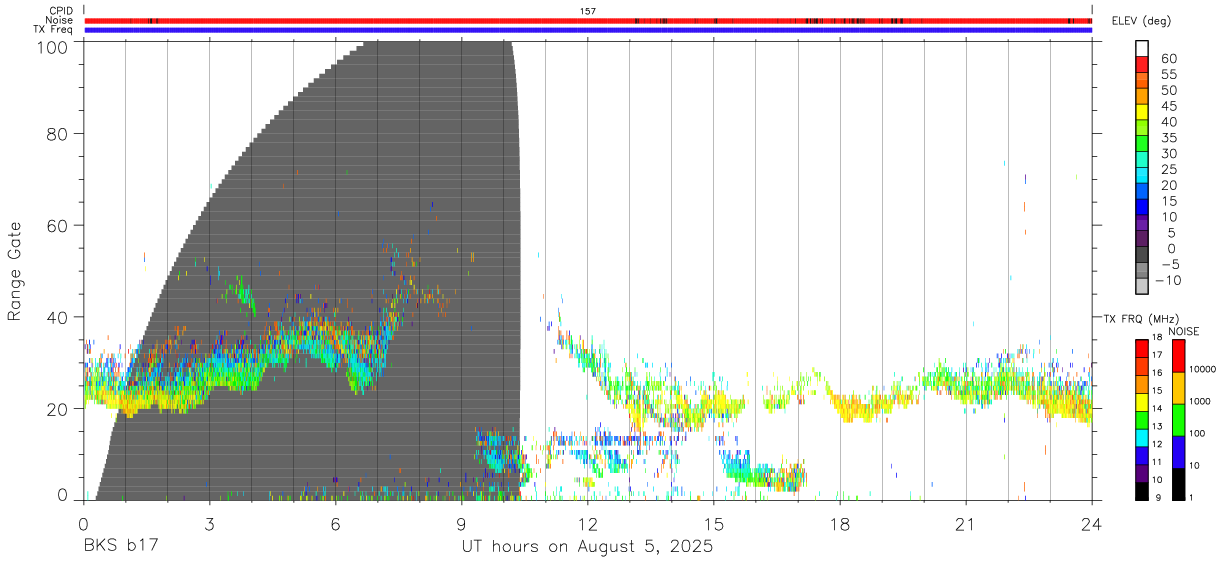Click the '9' tick on UT hours axis
Image resolution: width=1228 pixels, height=567 pixels.
(x=461, y=524)
